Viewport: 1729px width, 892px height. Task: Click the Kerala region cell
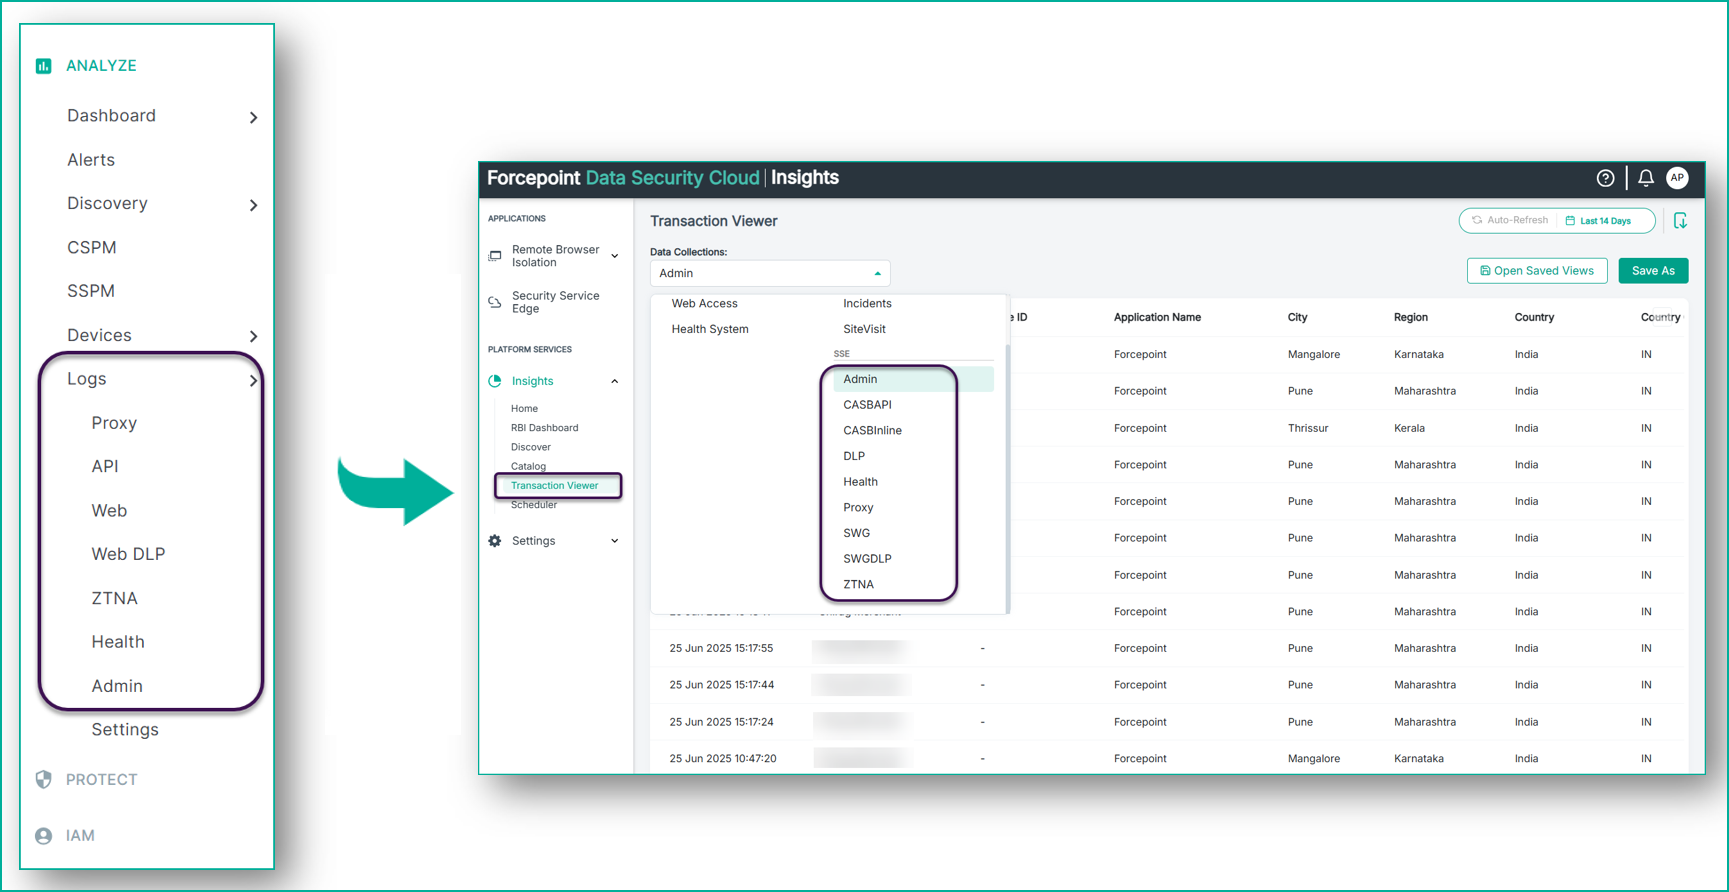click(1409, 428)
